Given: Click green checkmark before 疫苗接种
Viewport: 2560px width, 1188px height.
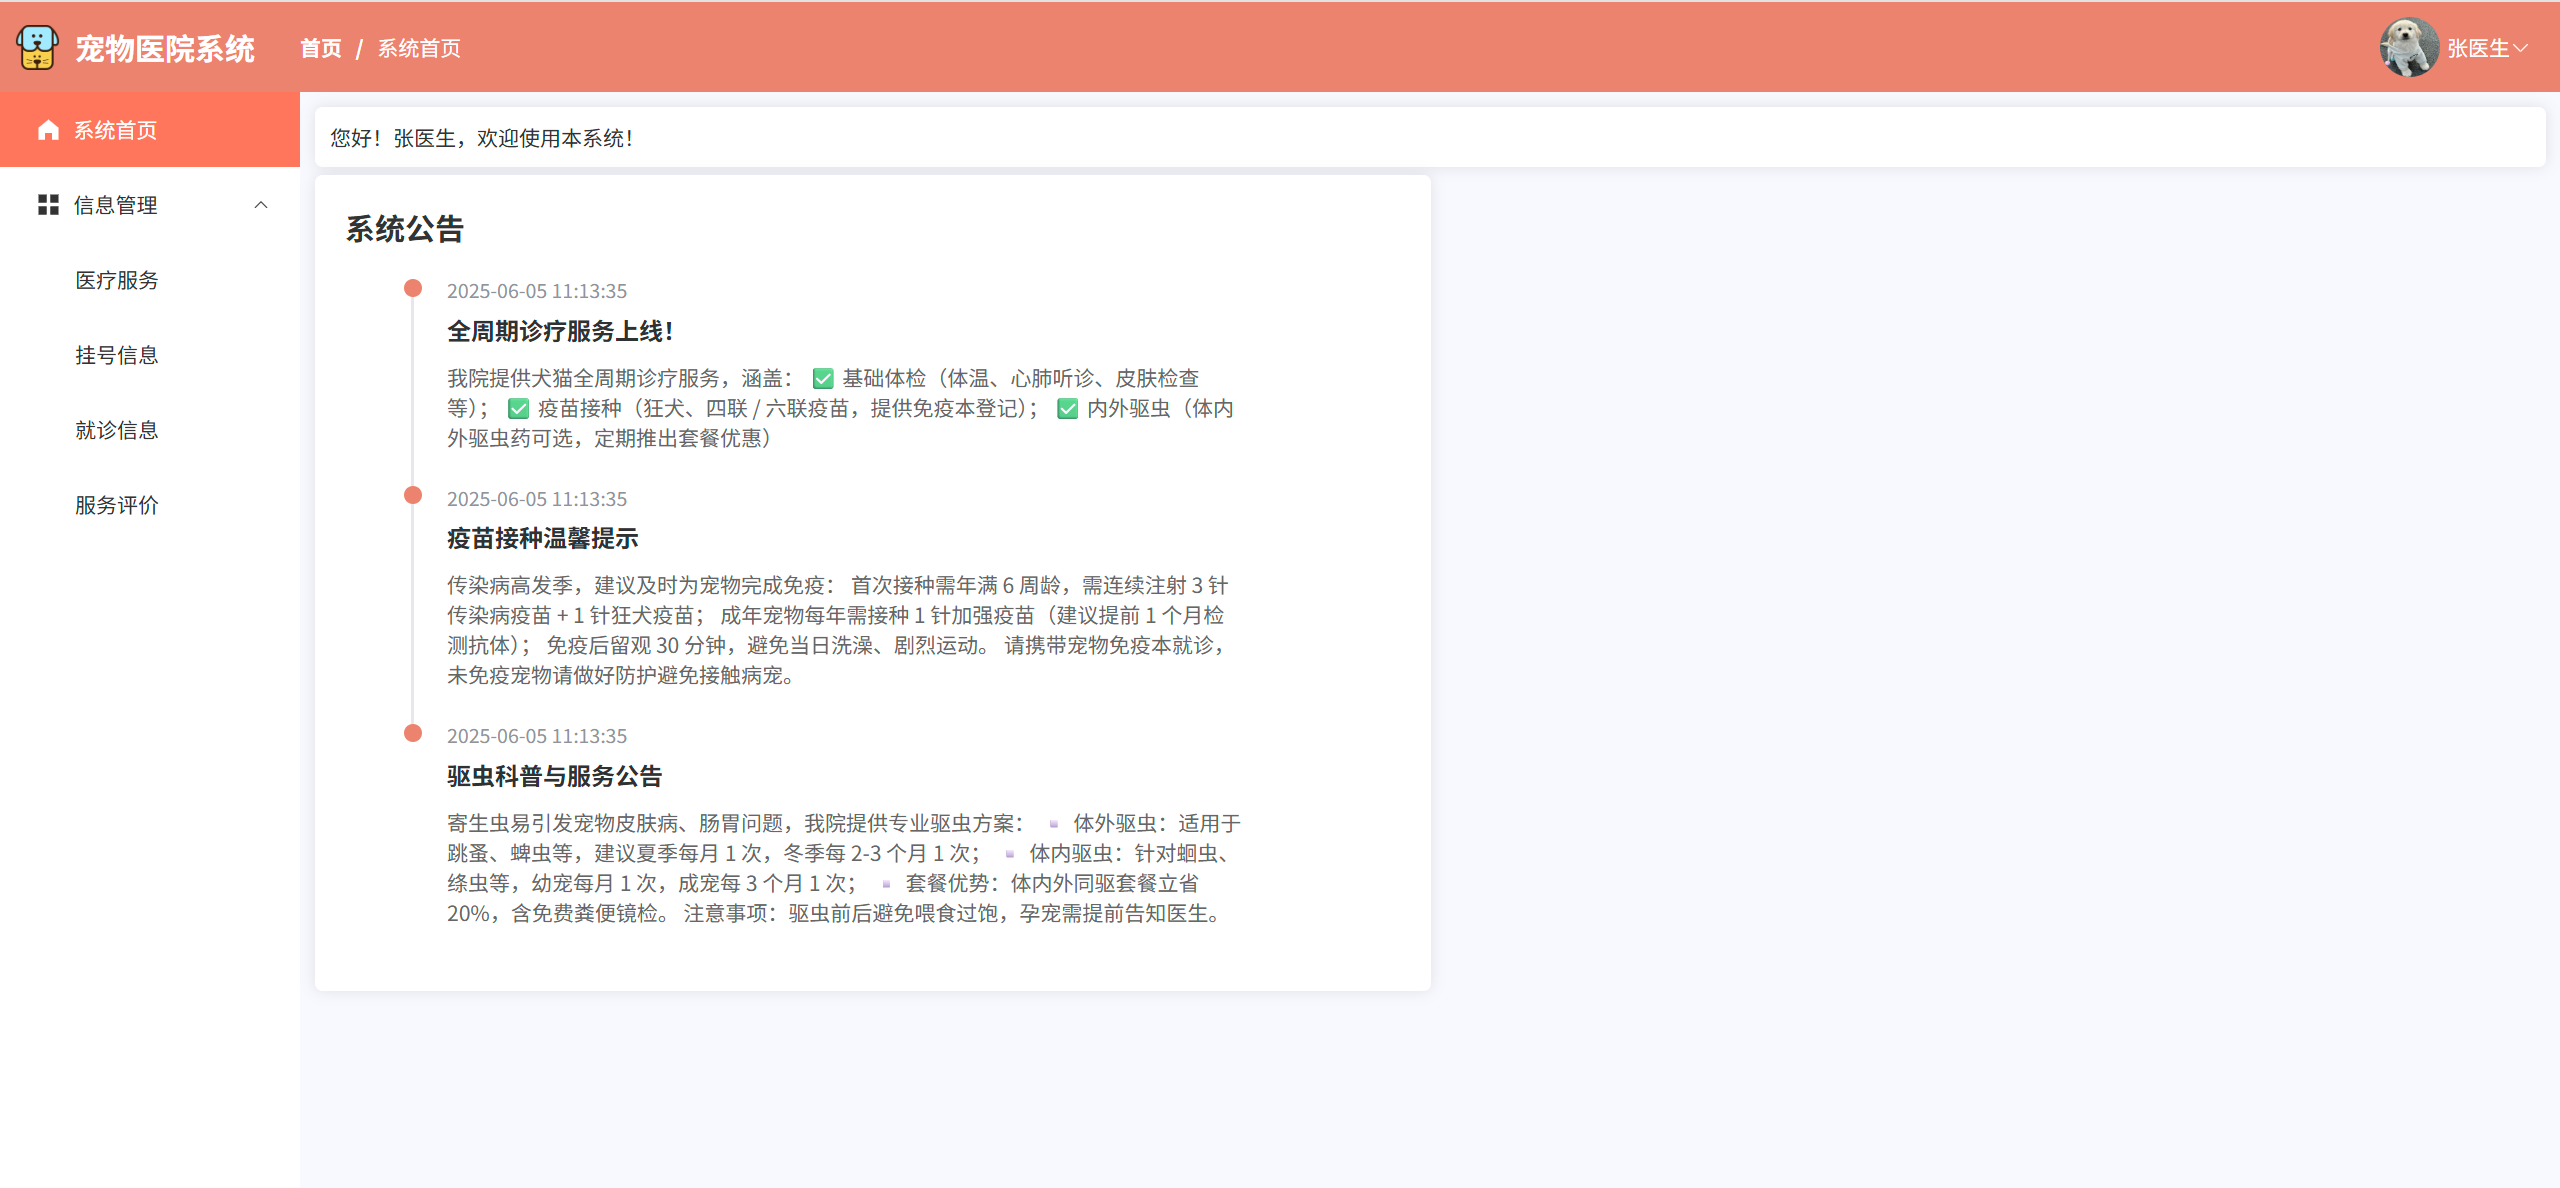Looking at the screenshot, I should click(x=518, y=409).
